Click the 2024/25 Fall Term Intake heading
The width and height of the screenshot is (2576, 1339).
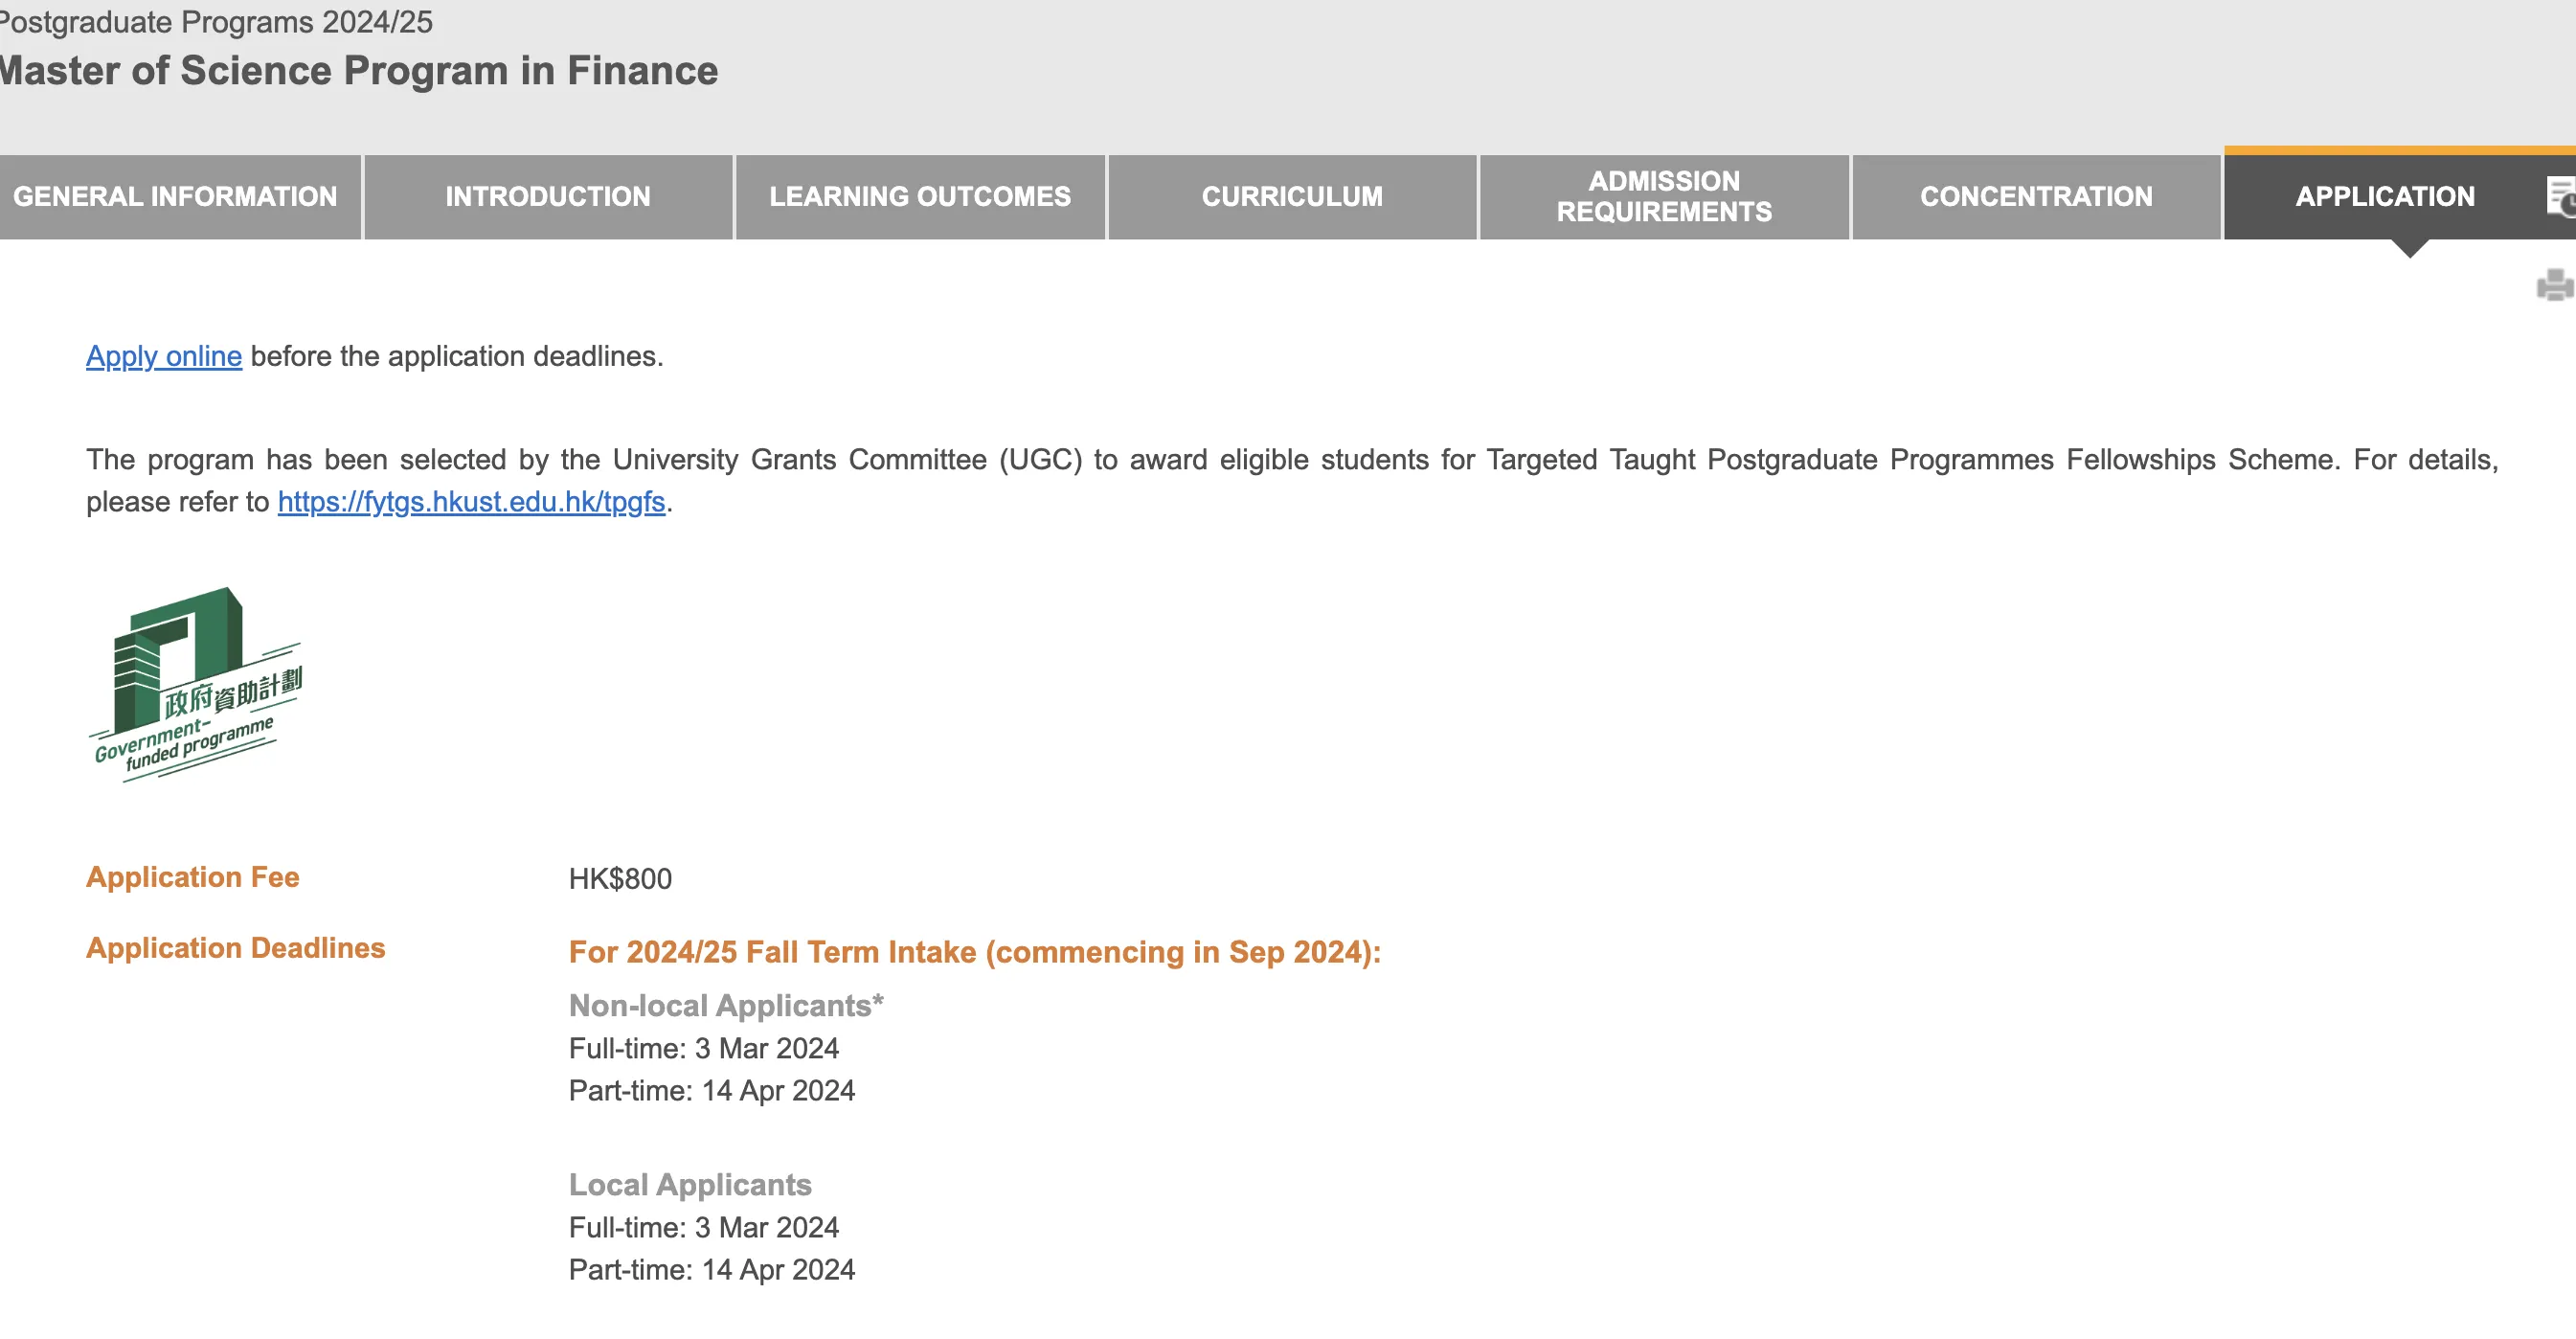(x=974, y=952)
